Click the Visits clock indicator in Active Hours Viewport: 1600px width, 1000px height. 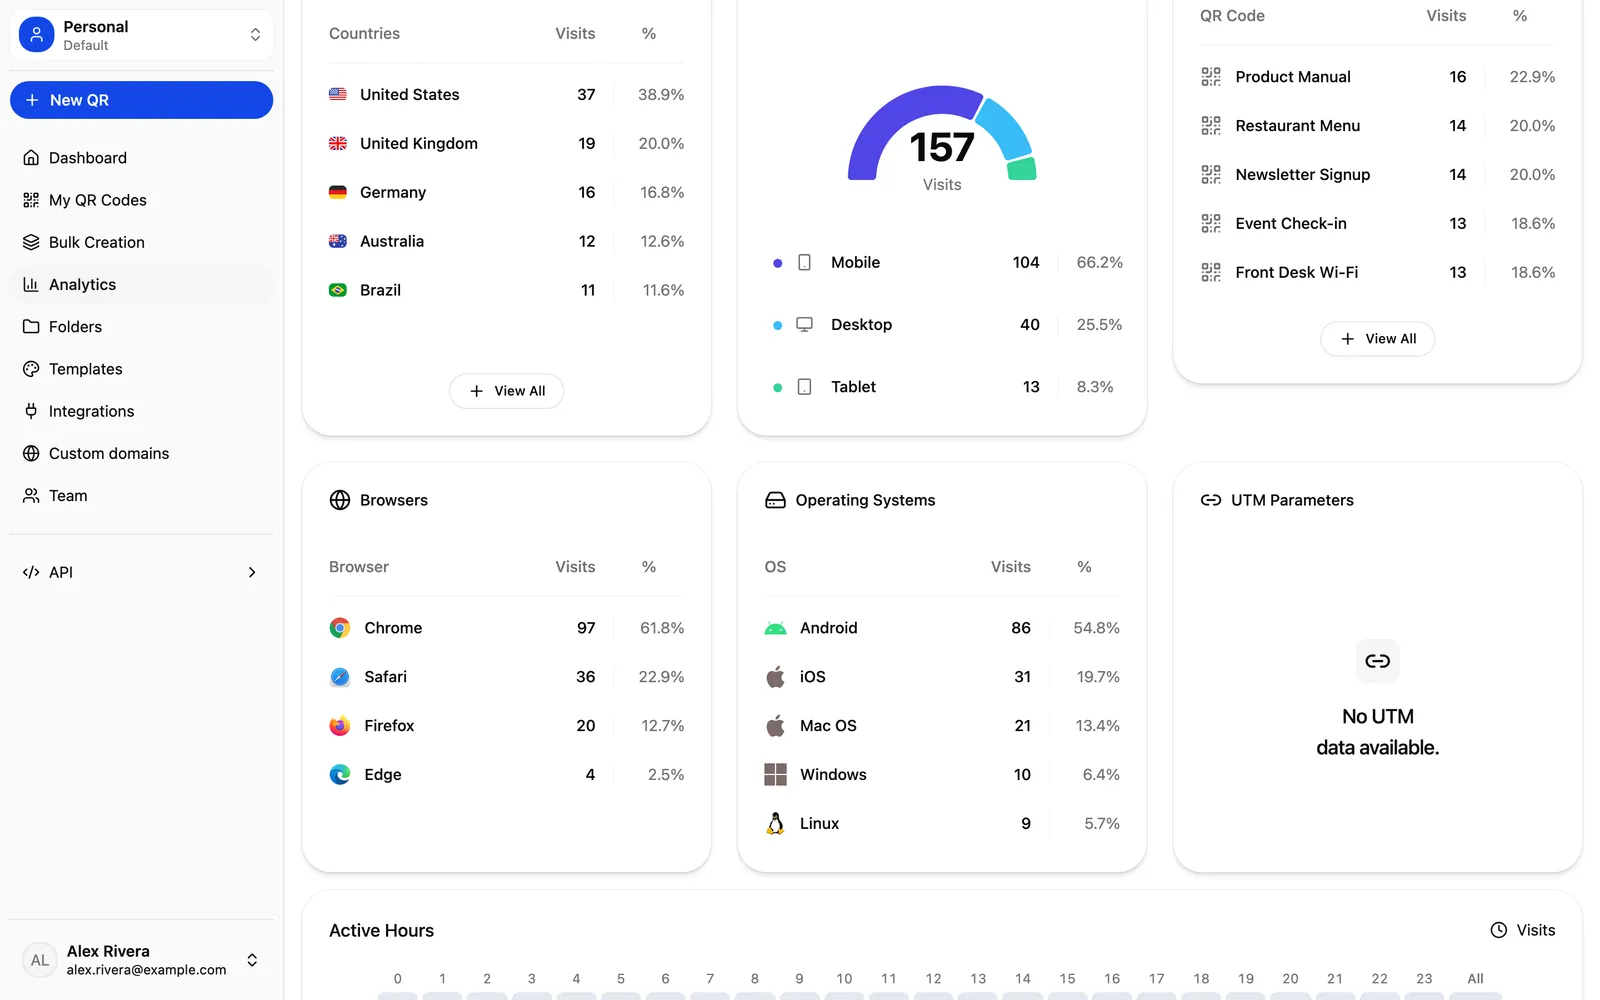pyautogui.click(x=1523, y=930)
